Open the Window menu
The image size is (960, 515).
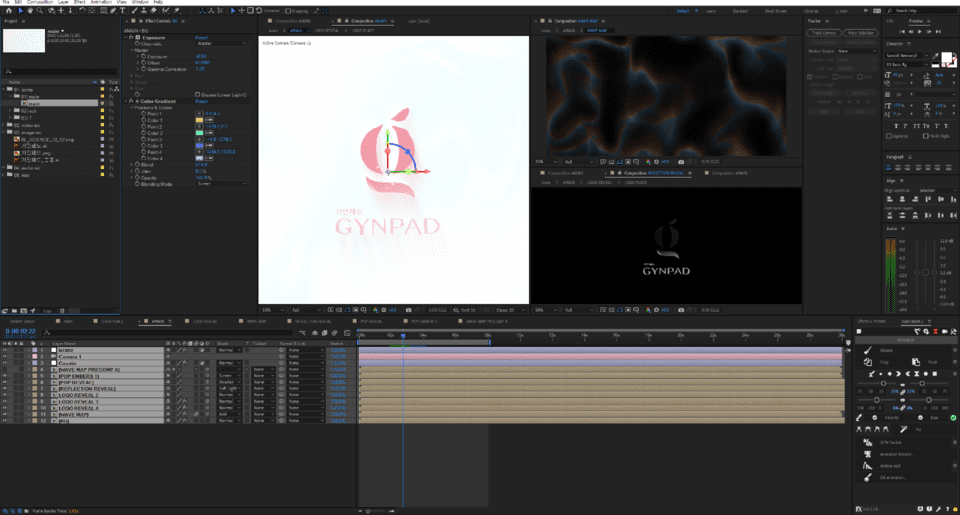click(140, 2)
